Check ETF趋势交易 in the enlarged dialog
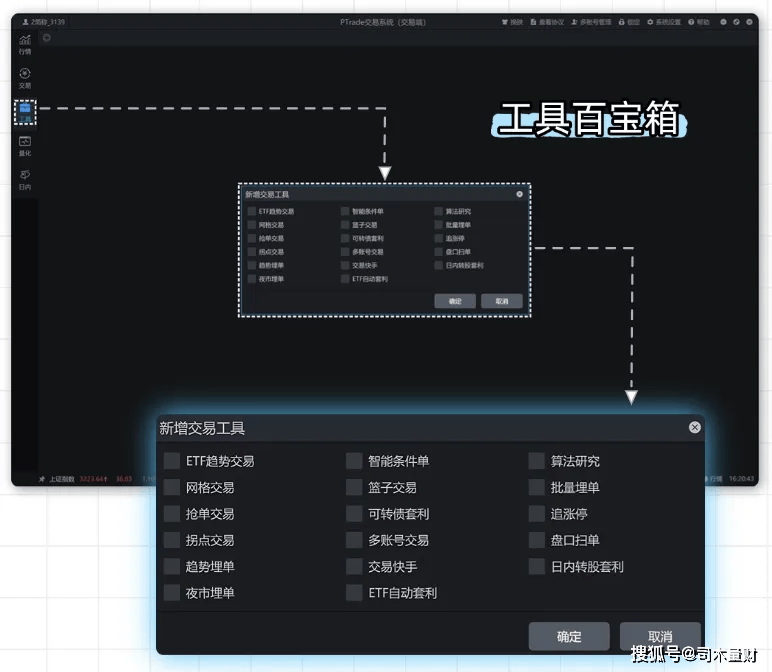Viewport: 772px width, 672px height. tap(172, 461)
